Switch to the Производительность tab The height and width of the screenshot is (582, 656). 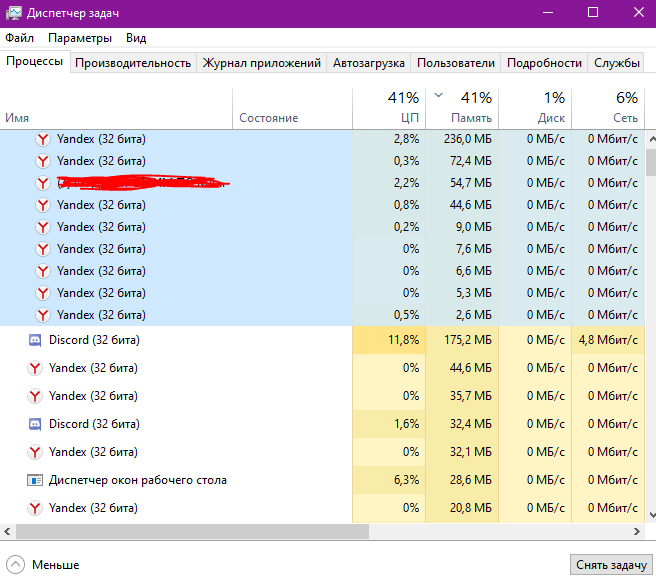tap(132, 62)
